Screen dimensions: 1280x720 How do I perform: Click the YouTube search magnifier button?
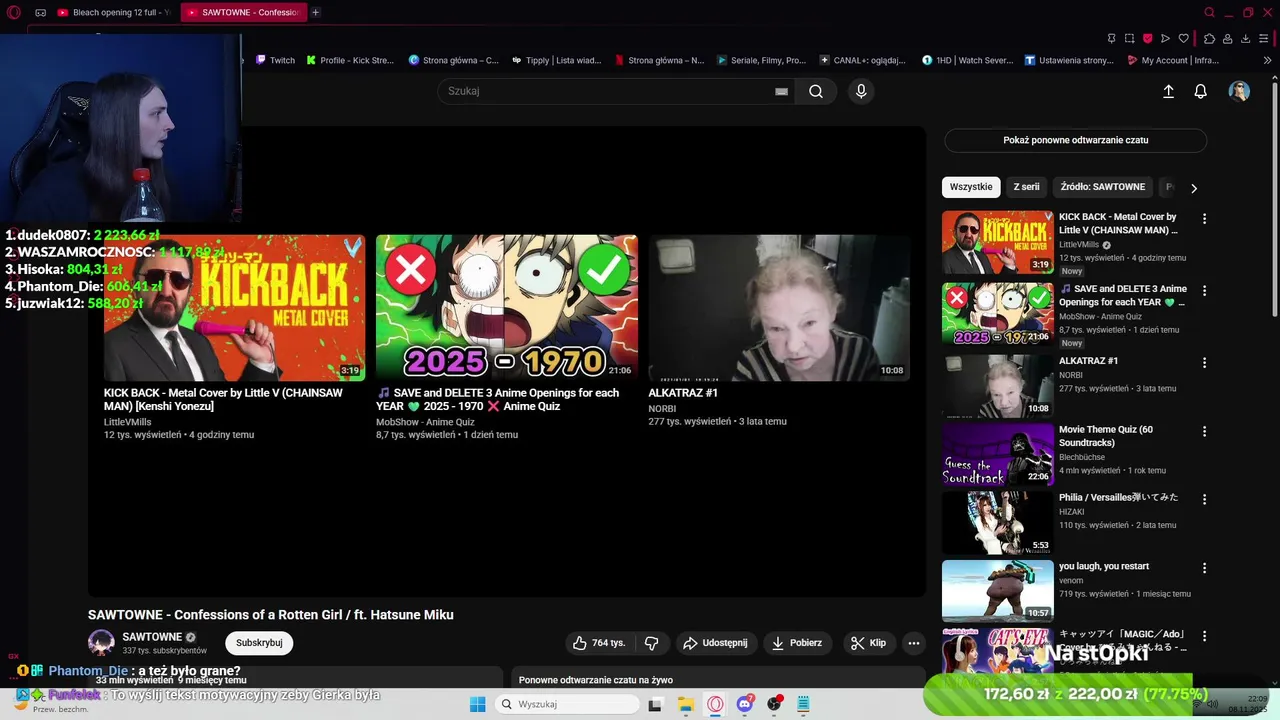[816, 91]
